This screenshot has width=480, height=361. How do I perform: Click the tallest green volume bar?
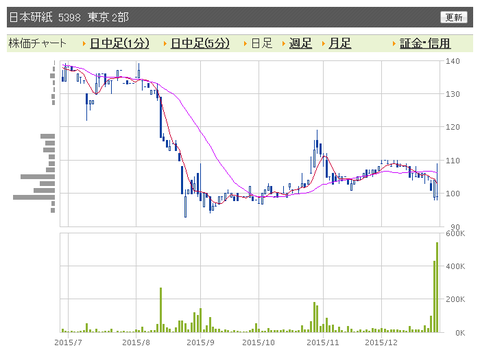437,287
